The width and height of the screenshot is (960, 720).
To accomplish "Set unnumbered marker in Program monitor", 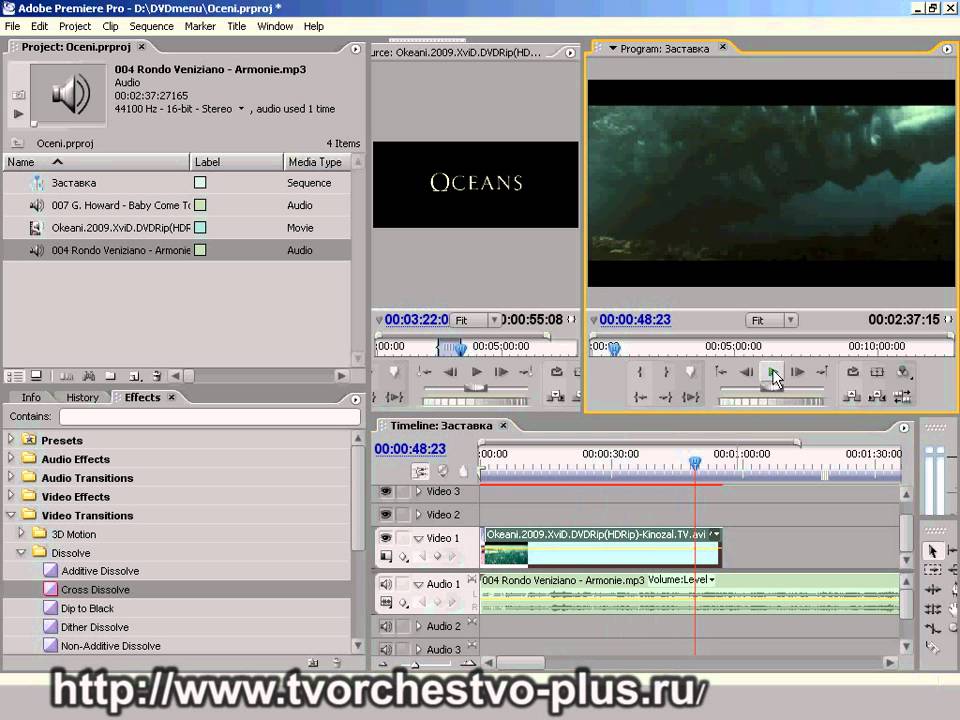I will coord(691,372).
